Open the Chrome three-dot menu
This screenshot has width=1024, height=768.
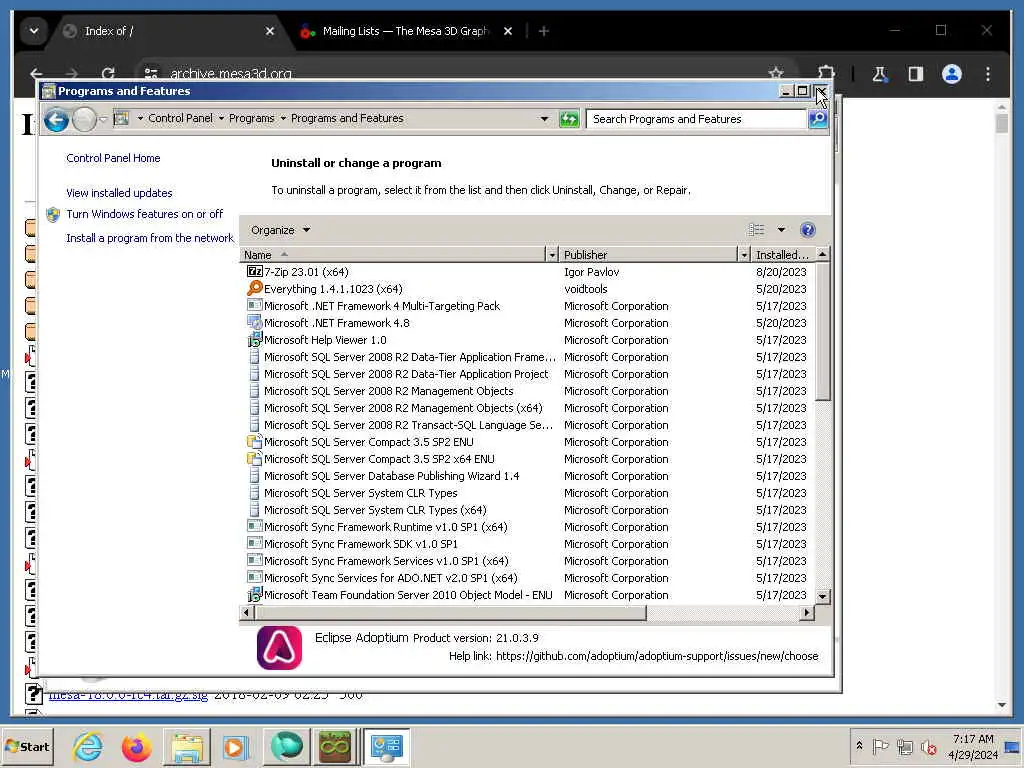point(988,74)
